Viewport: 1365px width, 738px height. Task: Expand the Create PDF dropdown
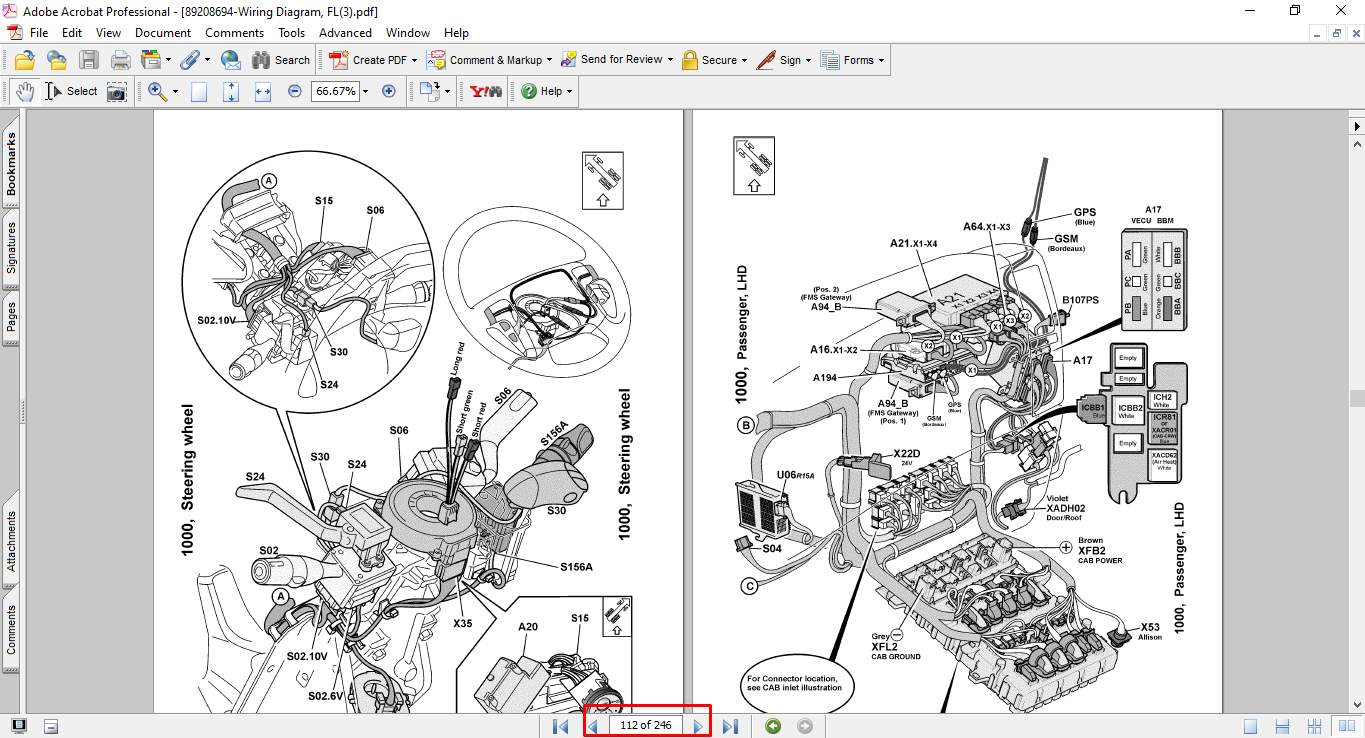pyautogui.click(x=414, y=60)
